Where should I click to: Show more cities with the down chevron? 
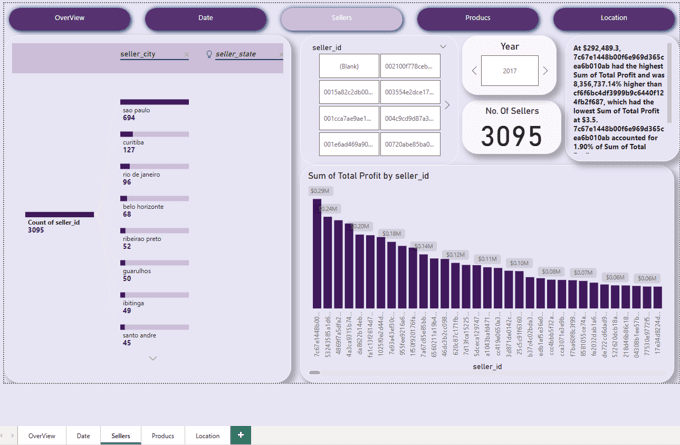(x=153, y=358)
